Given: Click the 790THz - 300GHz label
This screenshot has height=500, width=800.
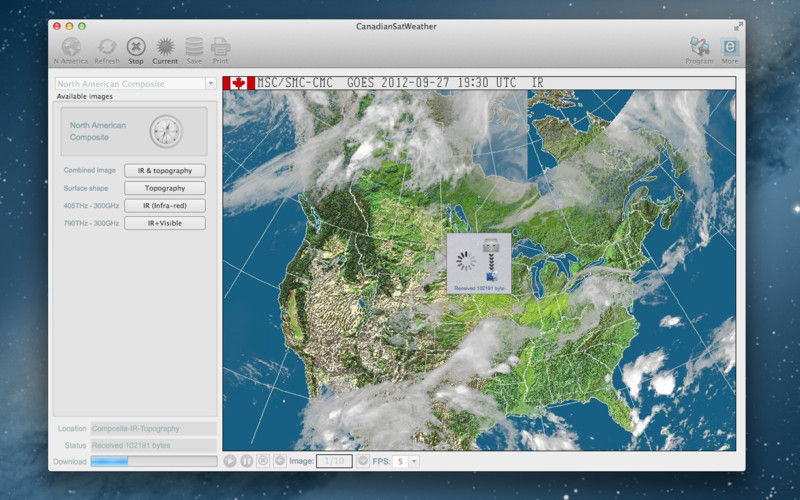Looking at the screenshot, I should [x=91, y=223].
